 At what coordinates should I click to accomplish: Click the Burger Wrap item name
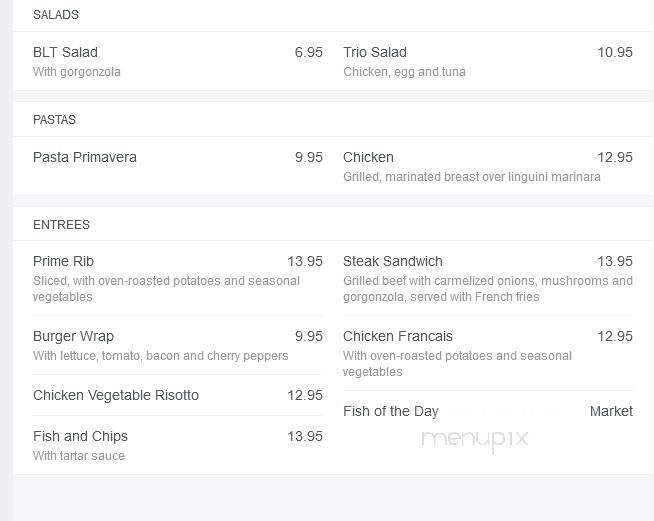[73, 336]
